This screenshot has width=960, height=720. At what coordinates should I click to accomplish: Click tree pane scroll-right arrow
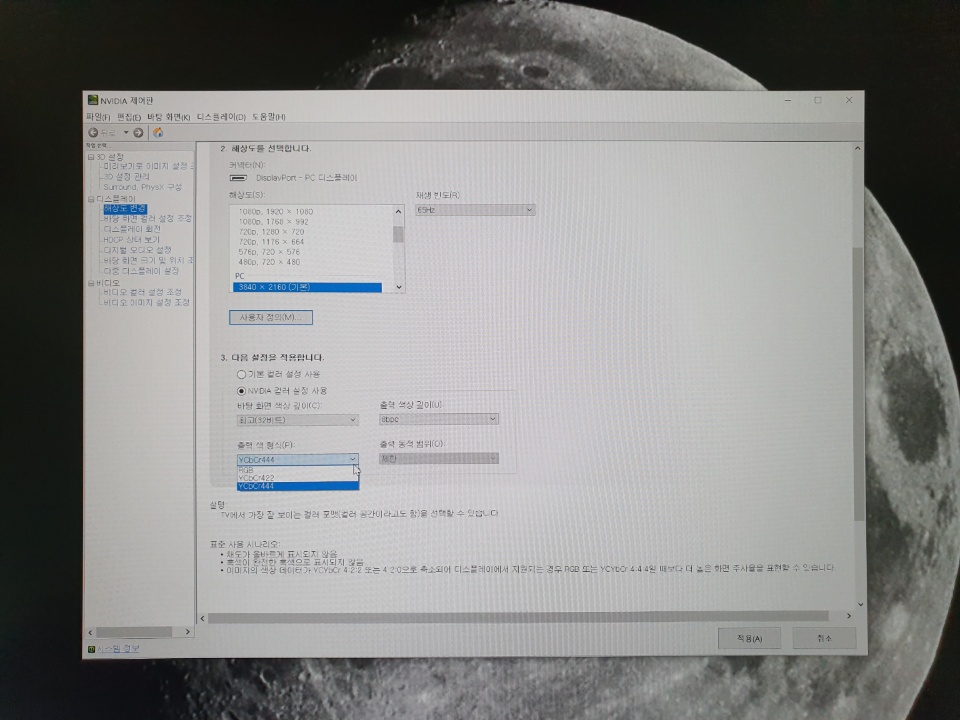point(187,631)
